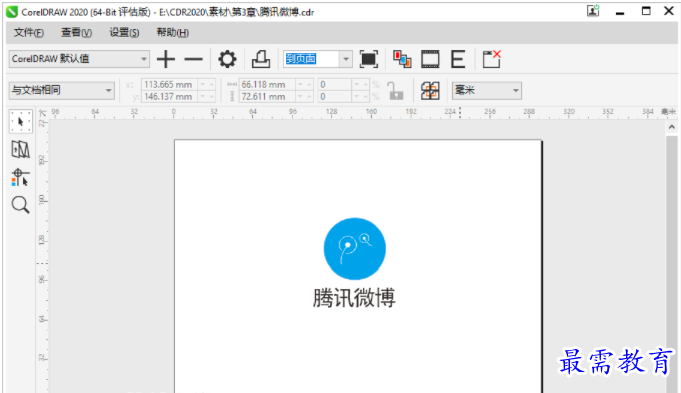The image size is (681, 393).
Task: Select the Zoom magnifier tool
Action: click(20, 205)
